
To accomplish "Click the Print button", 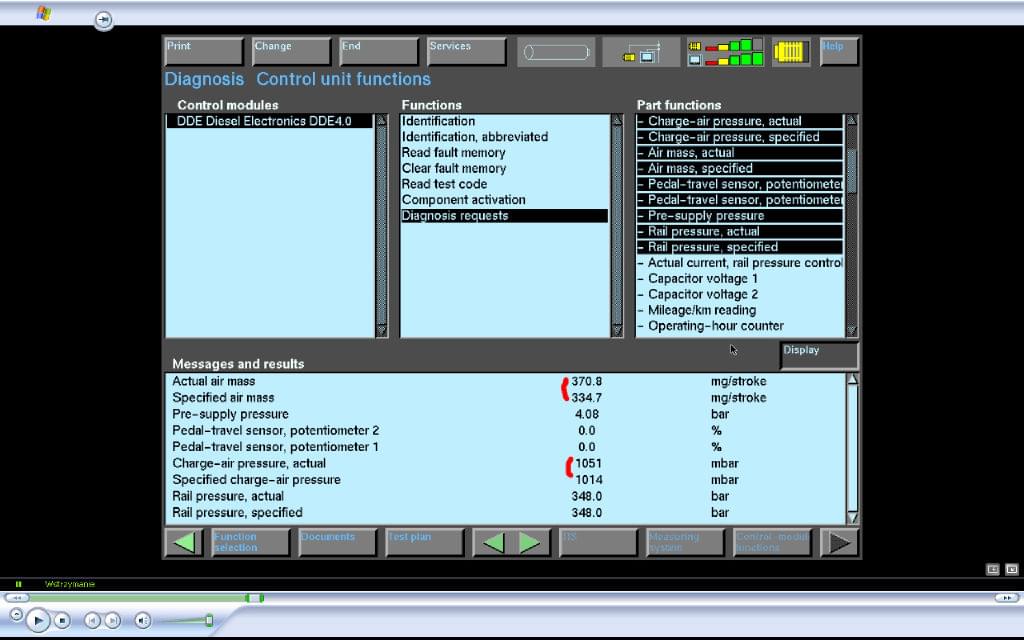I will pos(204,52).
